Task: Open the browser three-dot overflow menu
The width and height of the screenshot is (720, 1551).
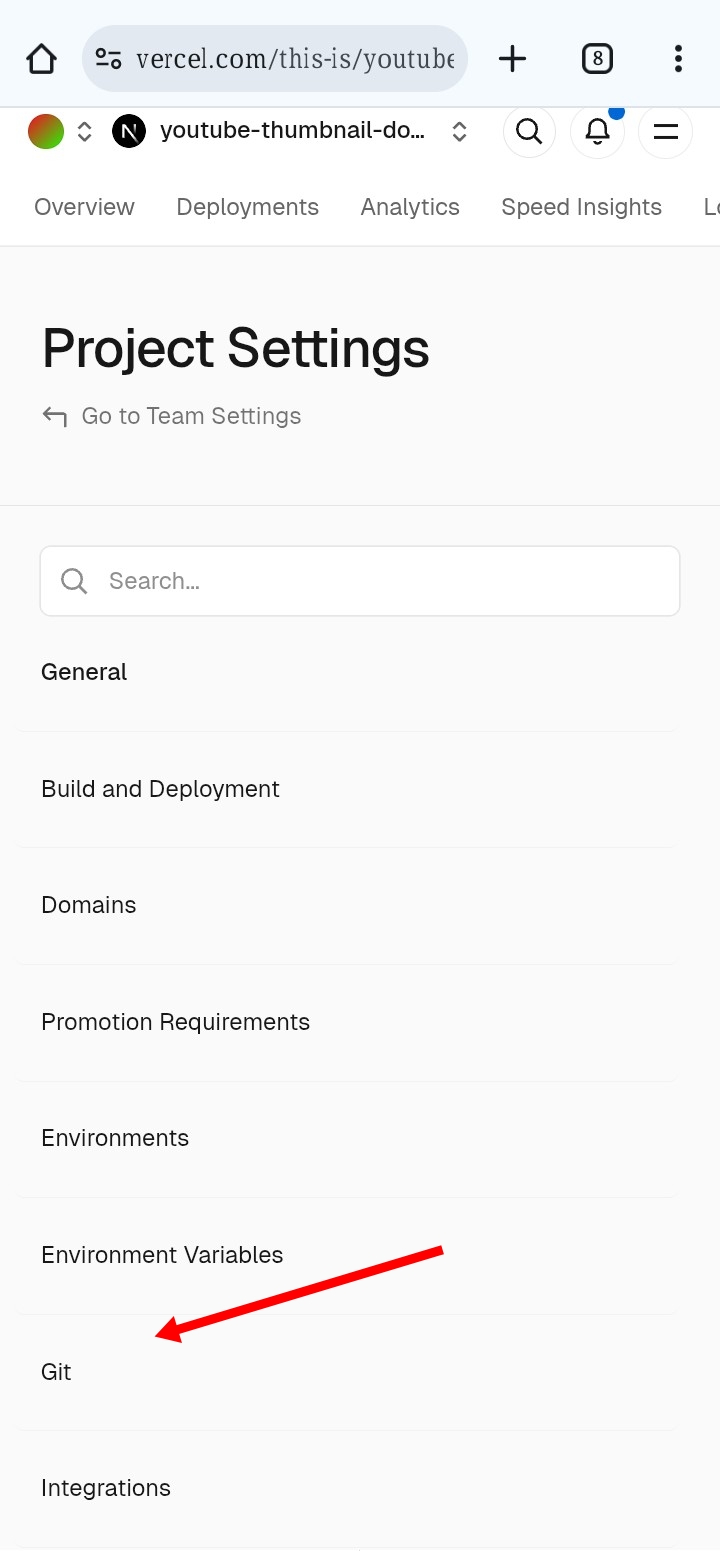Action: click(678, 59)
